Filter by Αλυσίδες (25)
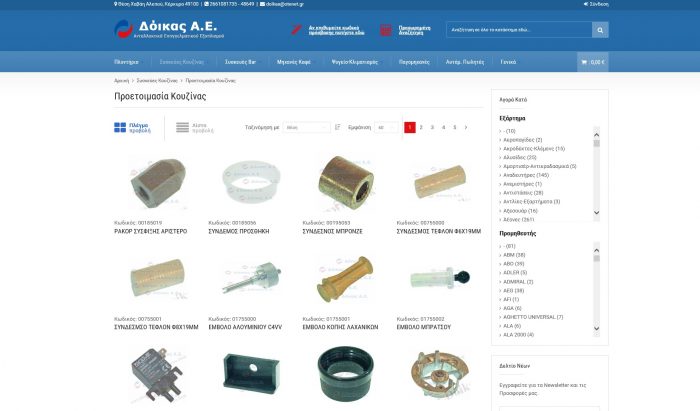 [520, 158]
